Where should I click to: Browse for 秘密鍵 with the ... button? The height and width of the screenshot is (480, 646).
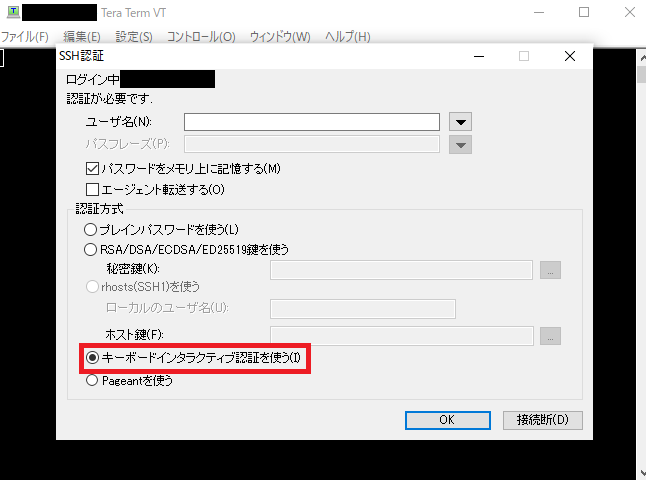coord(550,270)
